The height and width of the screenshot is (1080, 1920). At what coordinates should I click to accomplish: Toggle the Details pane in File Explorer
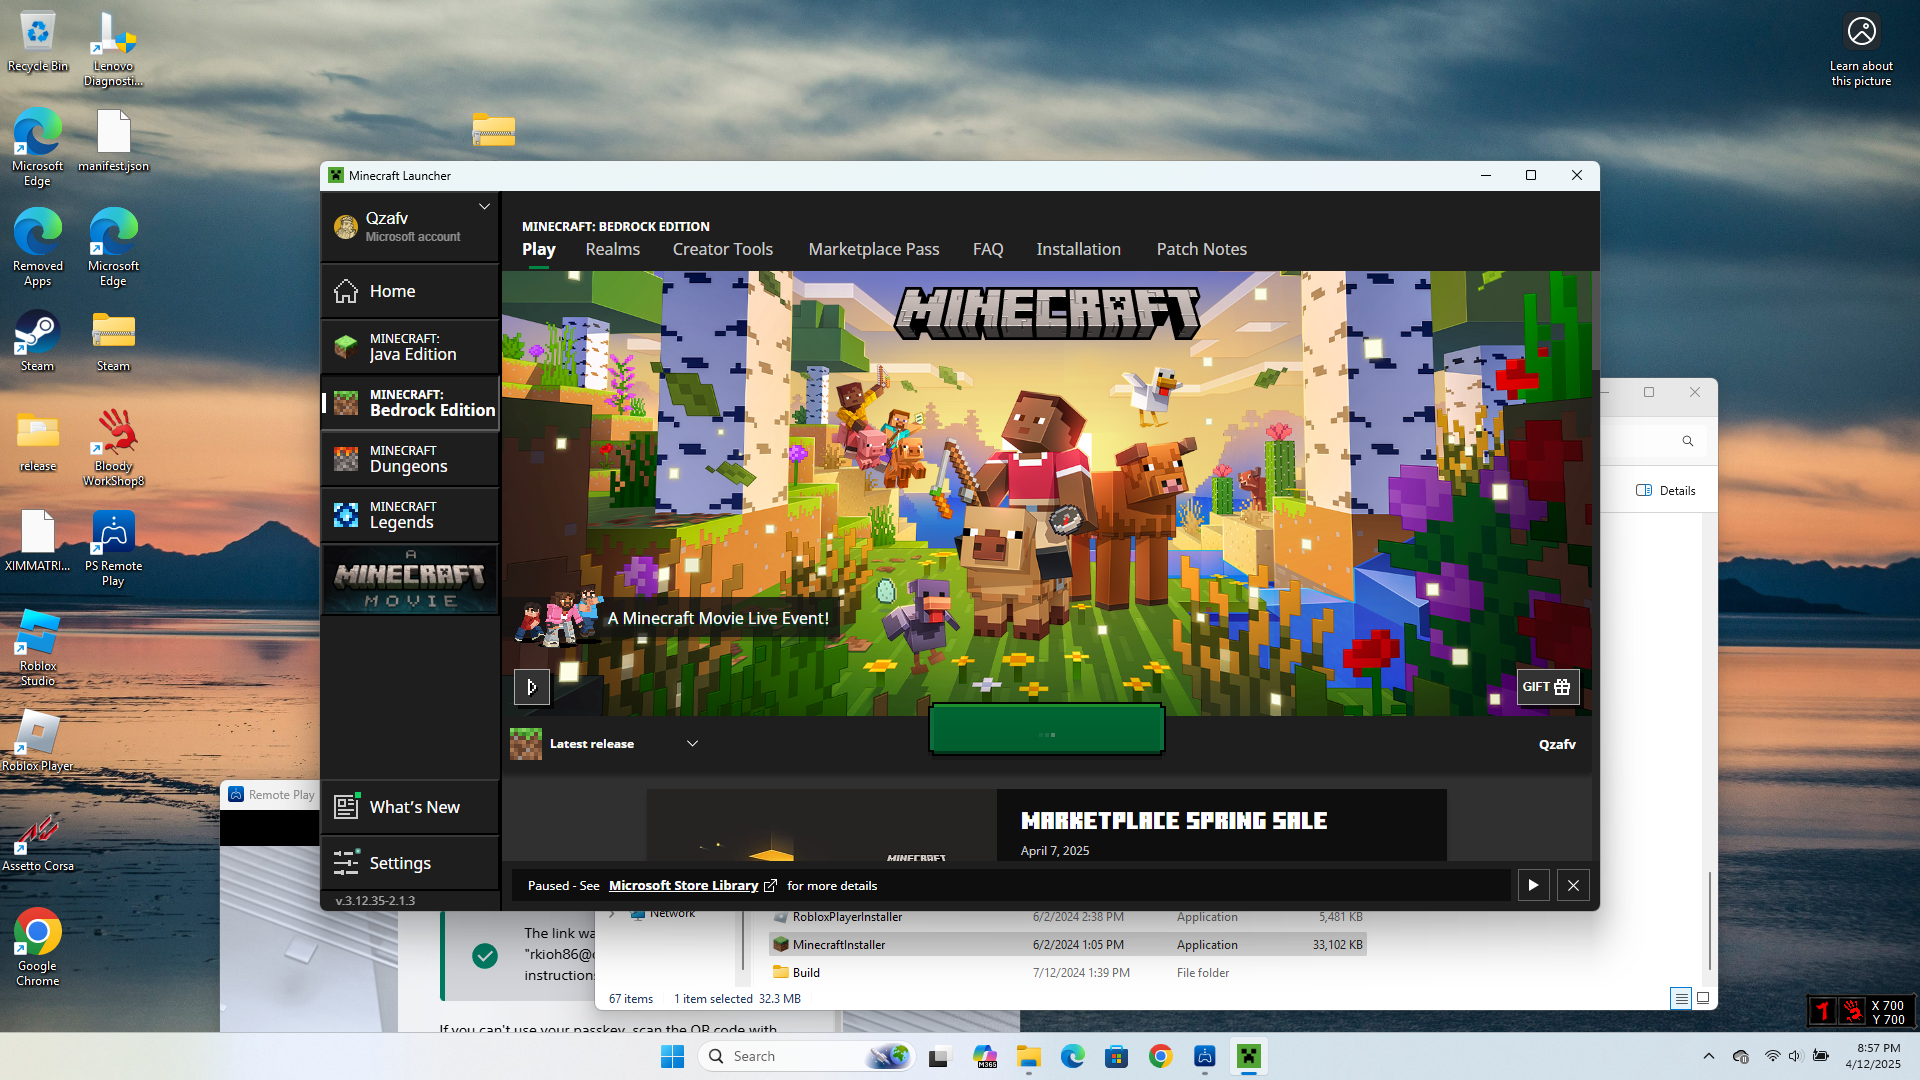pyautogui.click(x=1666, y=491)
